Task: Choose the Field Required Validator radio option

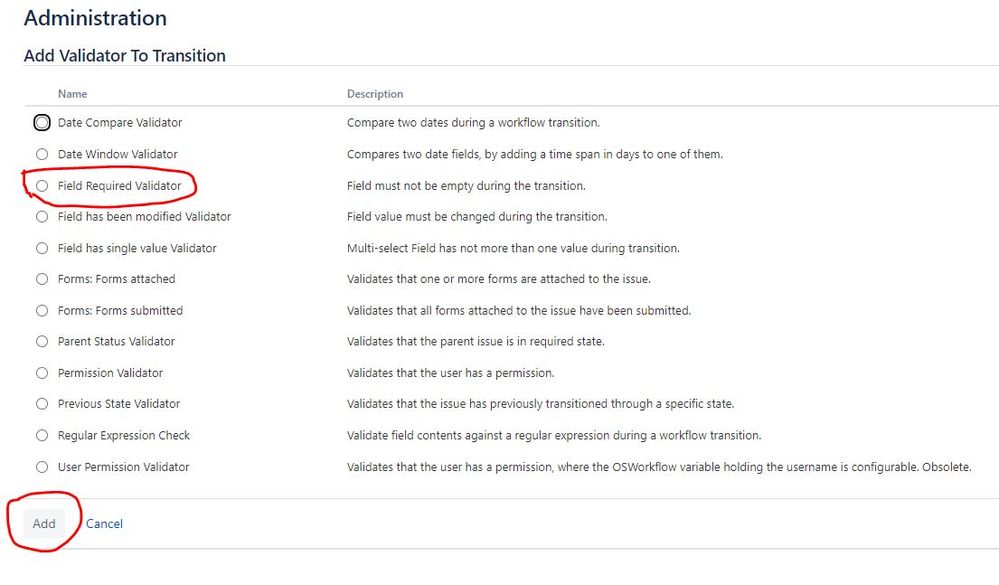Action: [x=42, y=186]
